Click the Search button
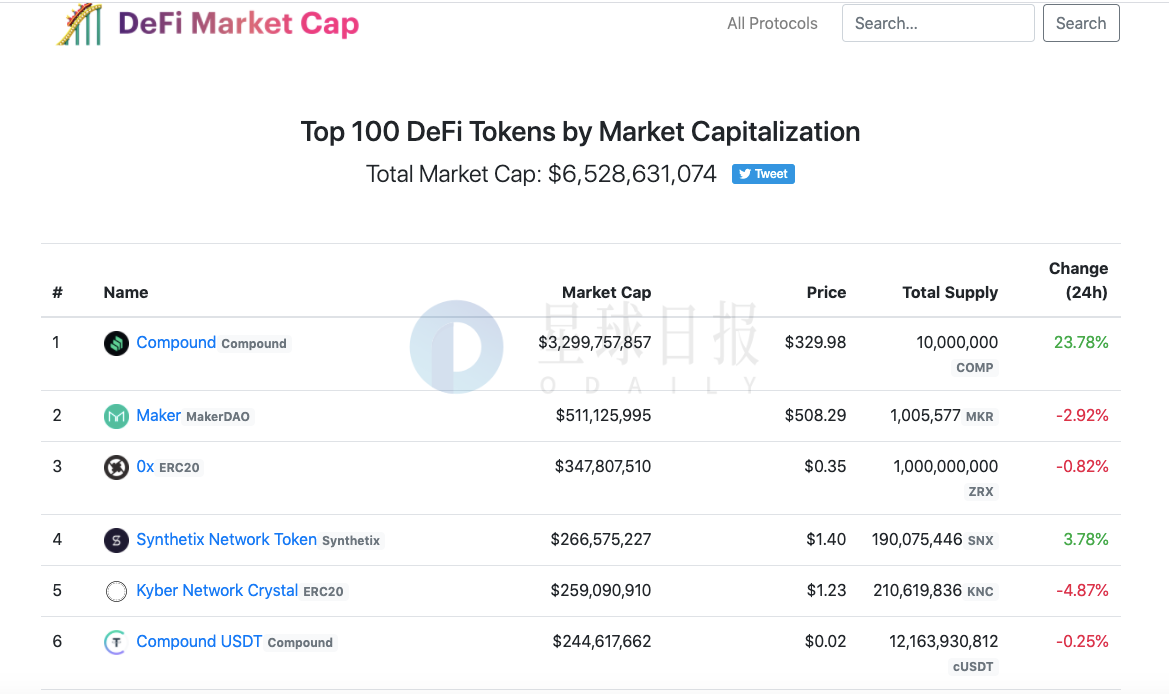 [1081, 23]
